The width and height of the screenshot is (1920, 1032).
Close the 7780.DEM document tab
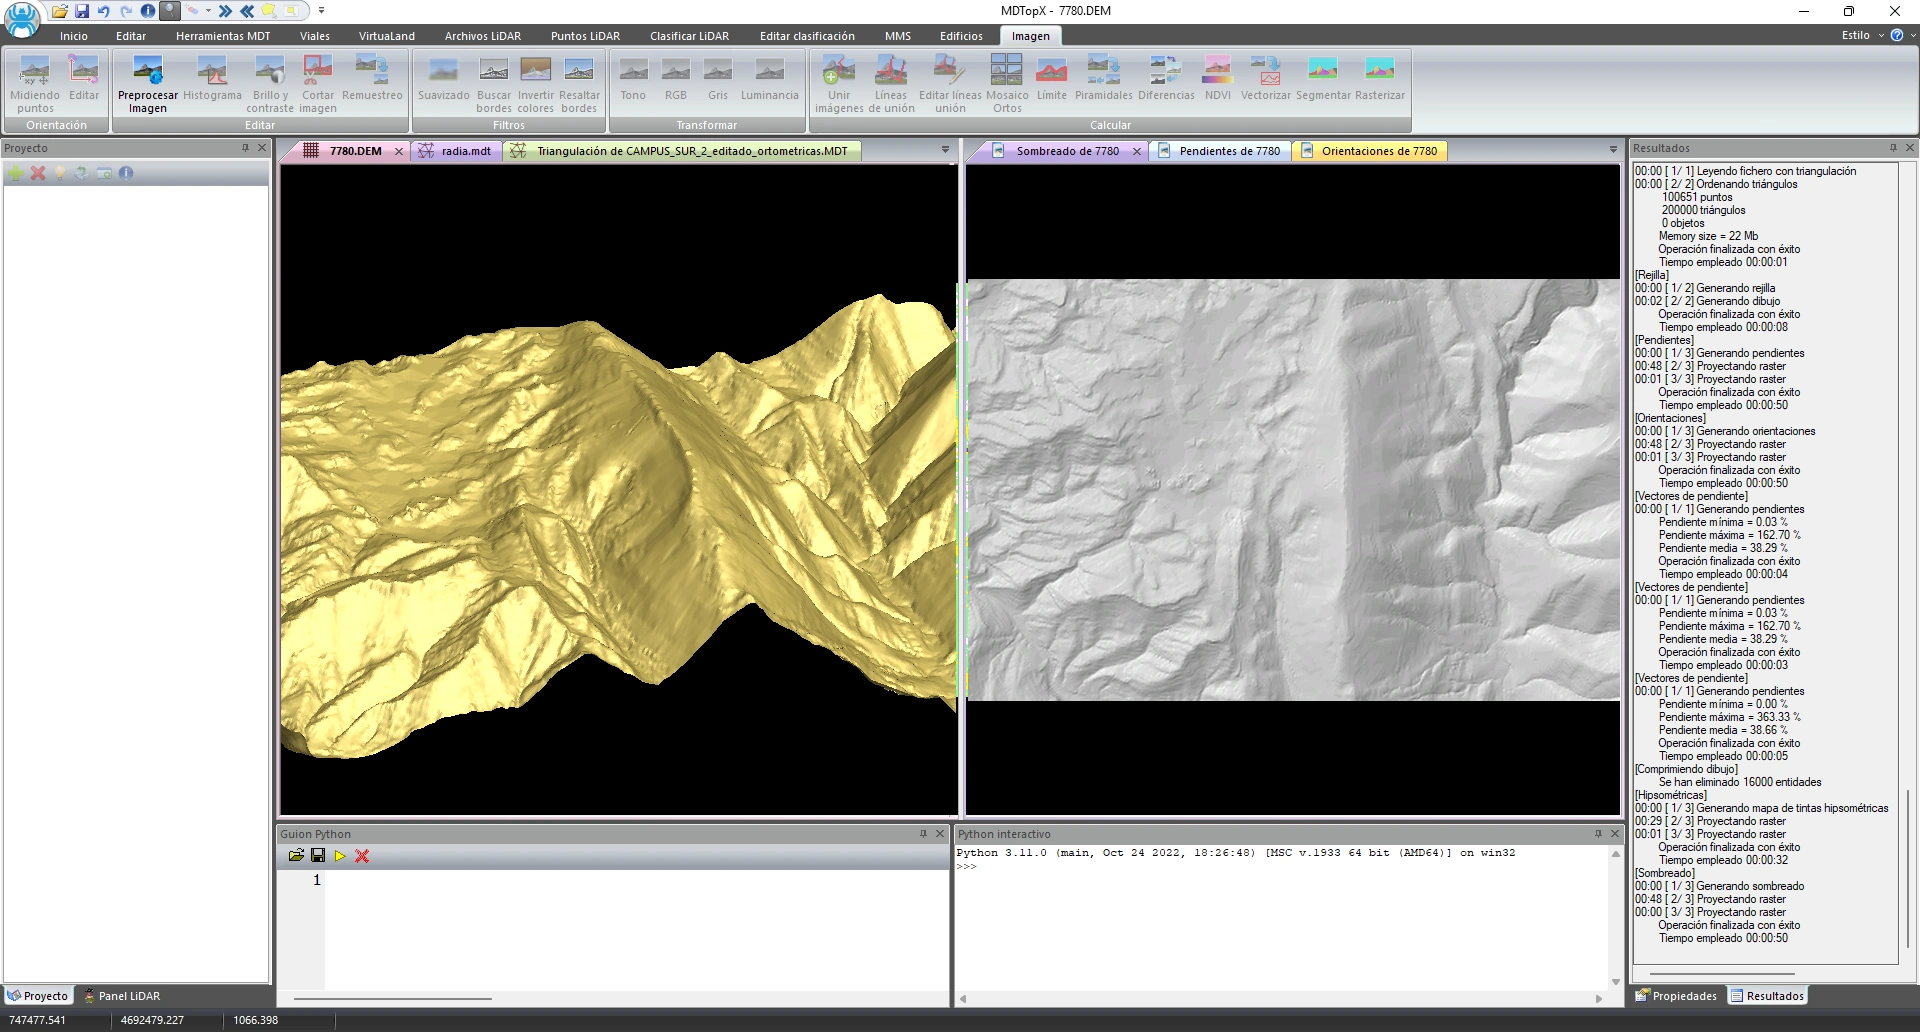pyautogui.click(x=398, y=151)
